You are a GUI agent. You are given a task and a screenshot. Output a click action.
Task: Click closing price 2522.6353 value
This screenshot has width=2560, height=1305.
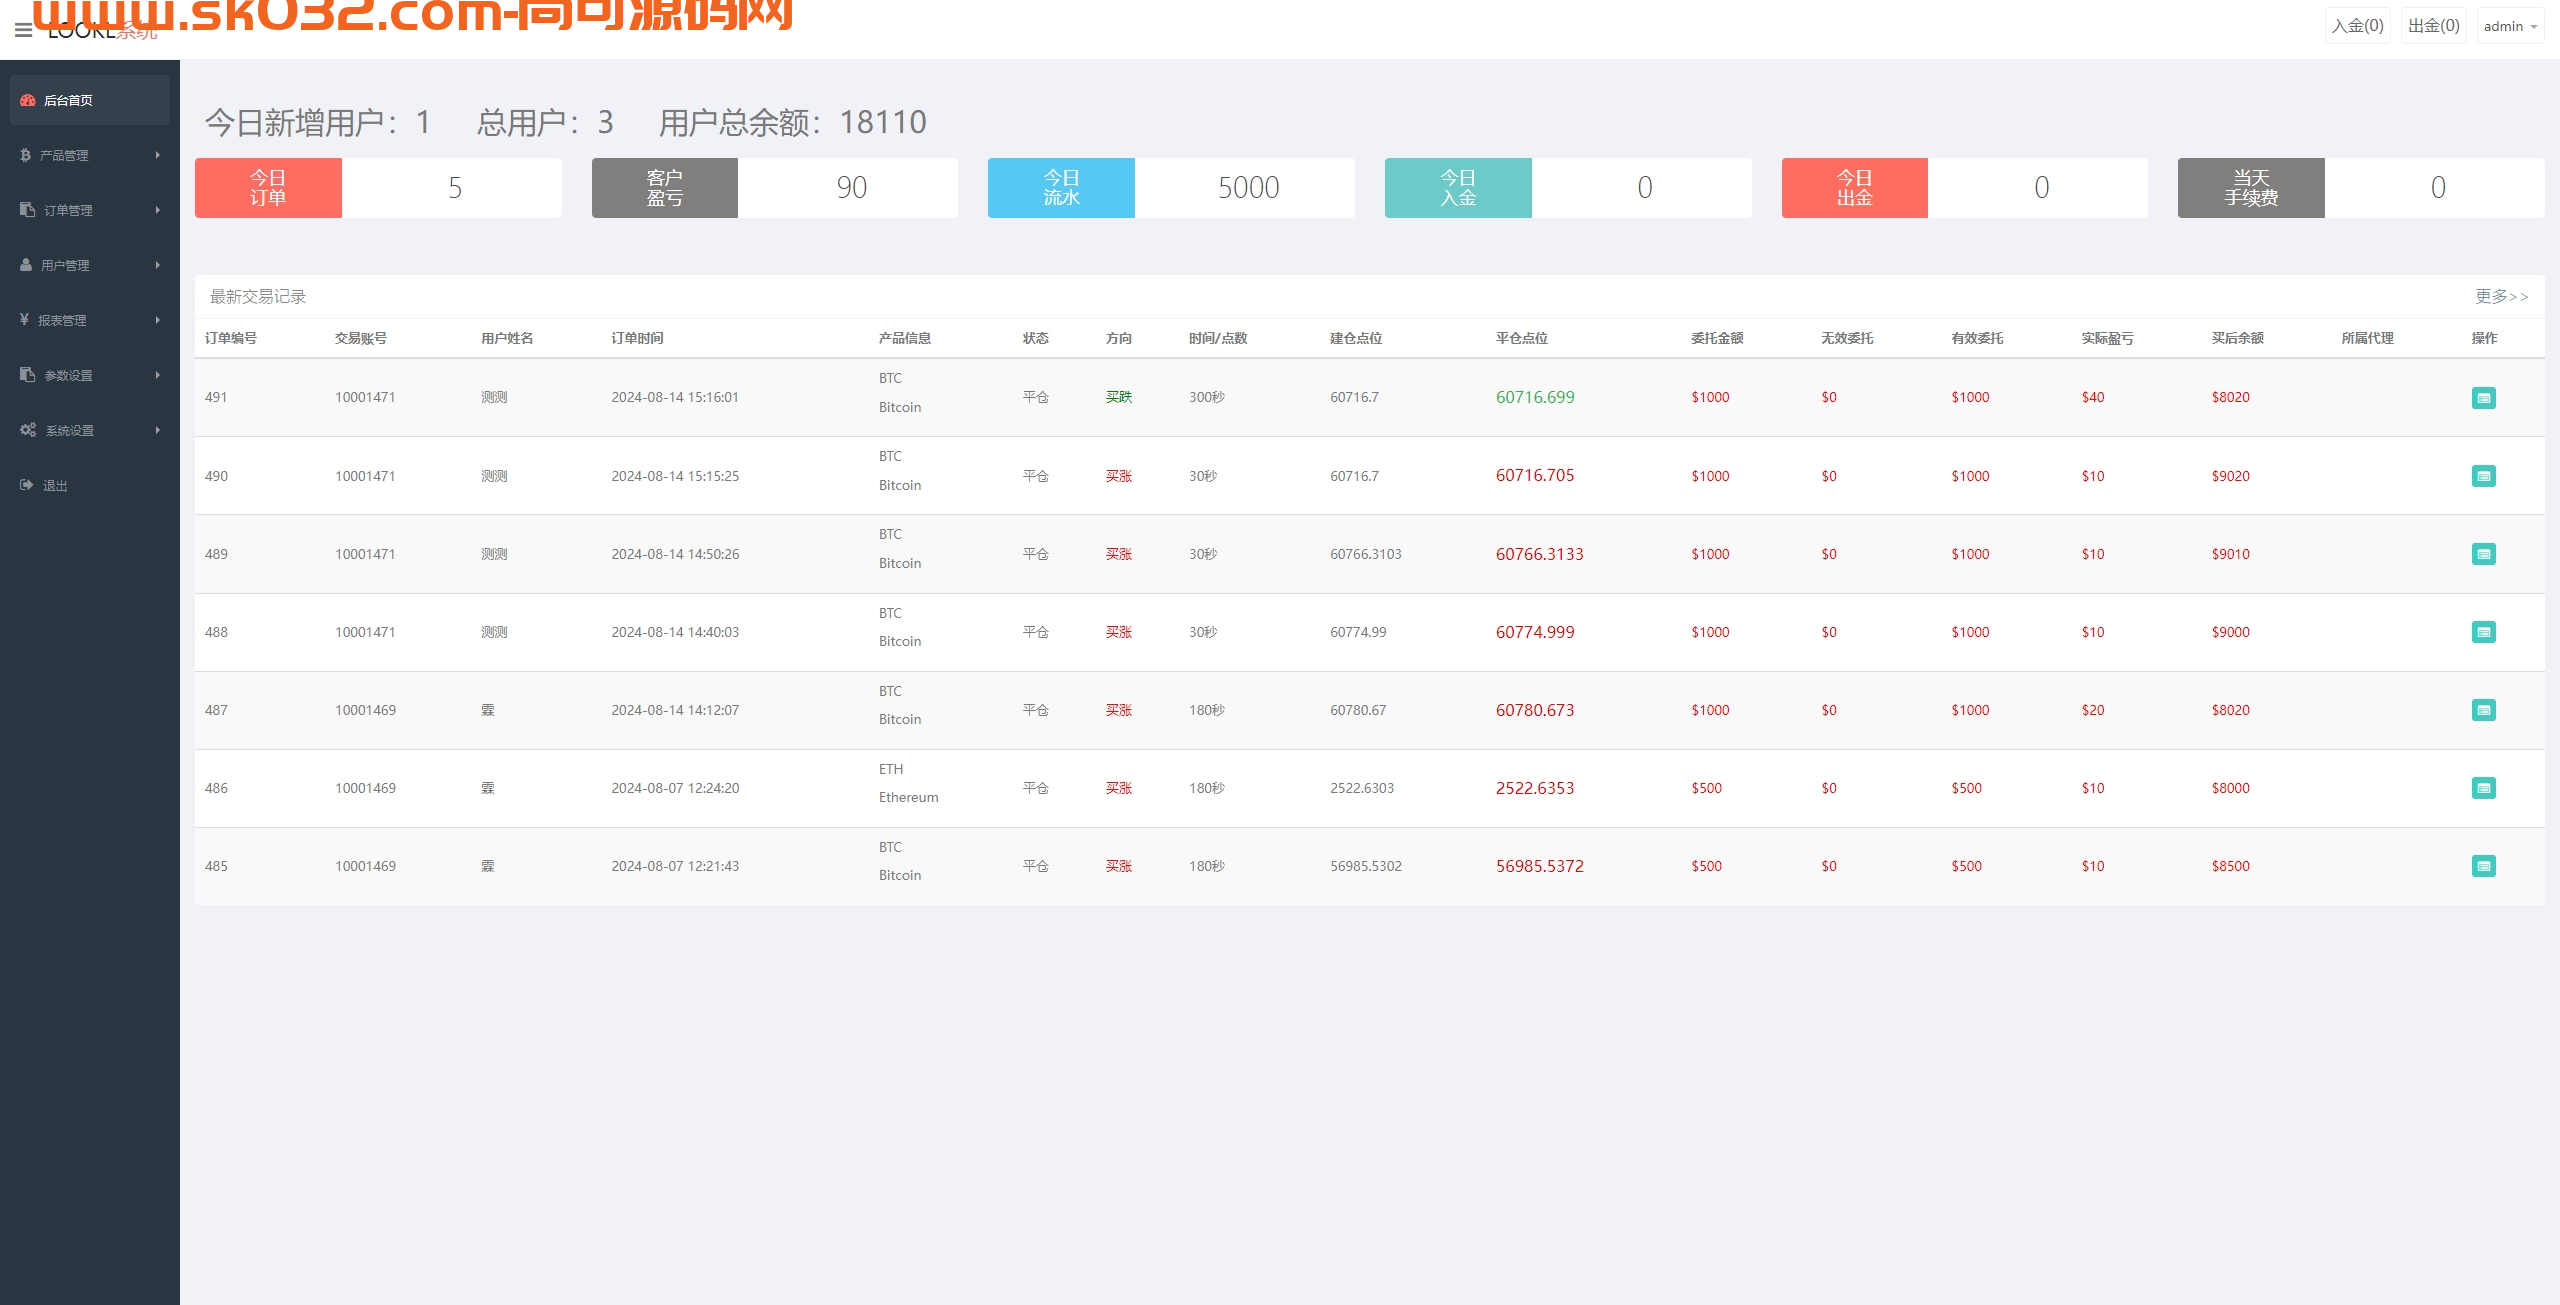1535,788
